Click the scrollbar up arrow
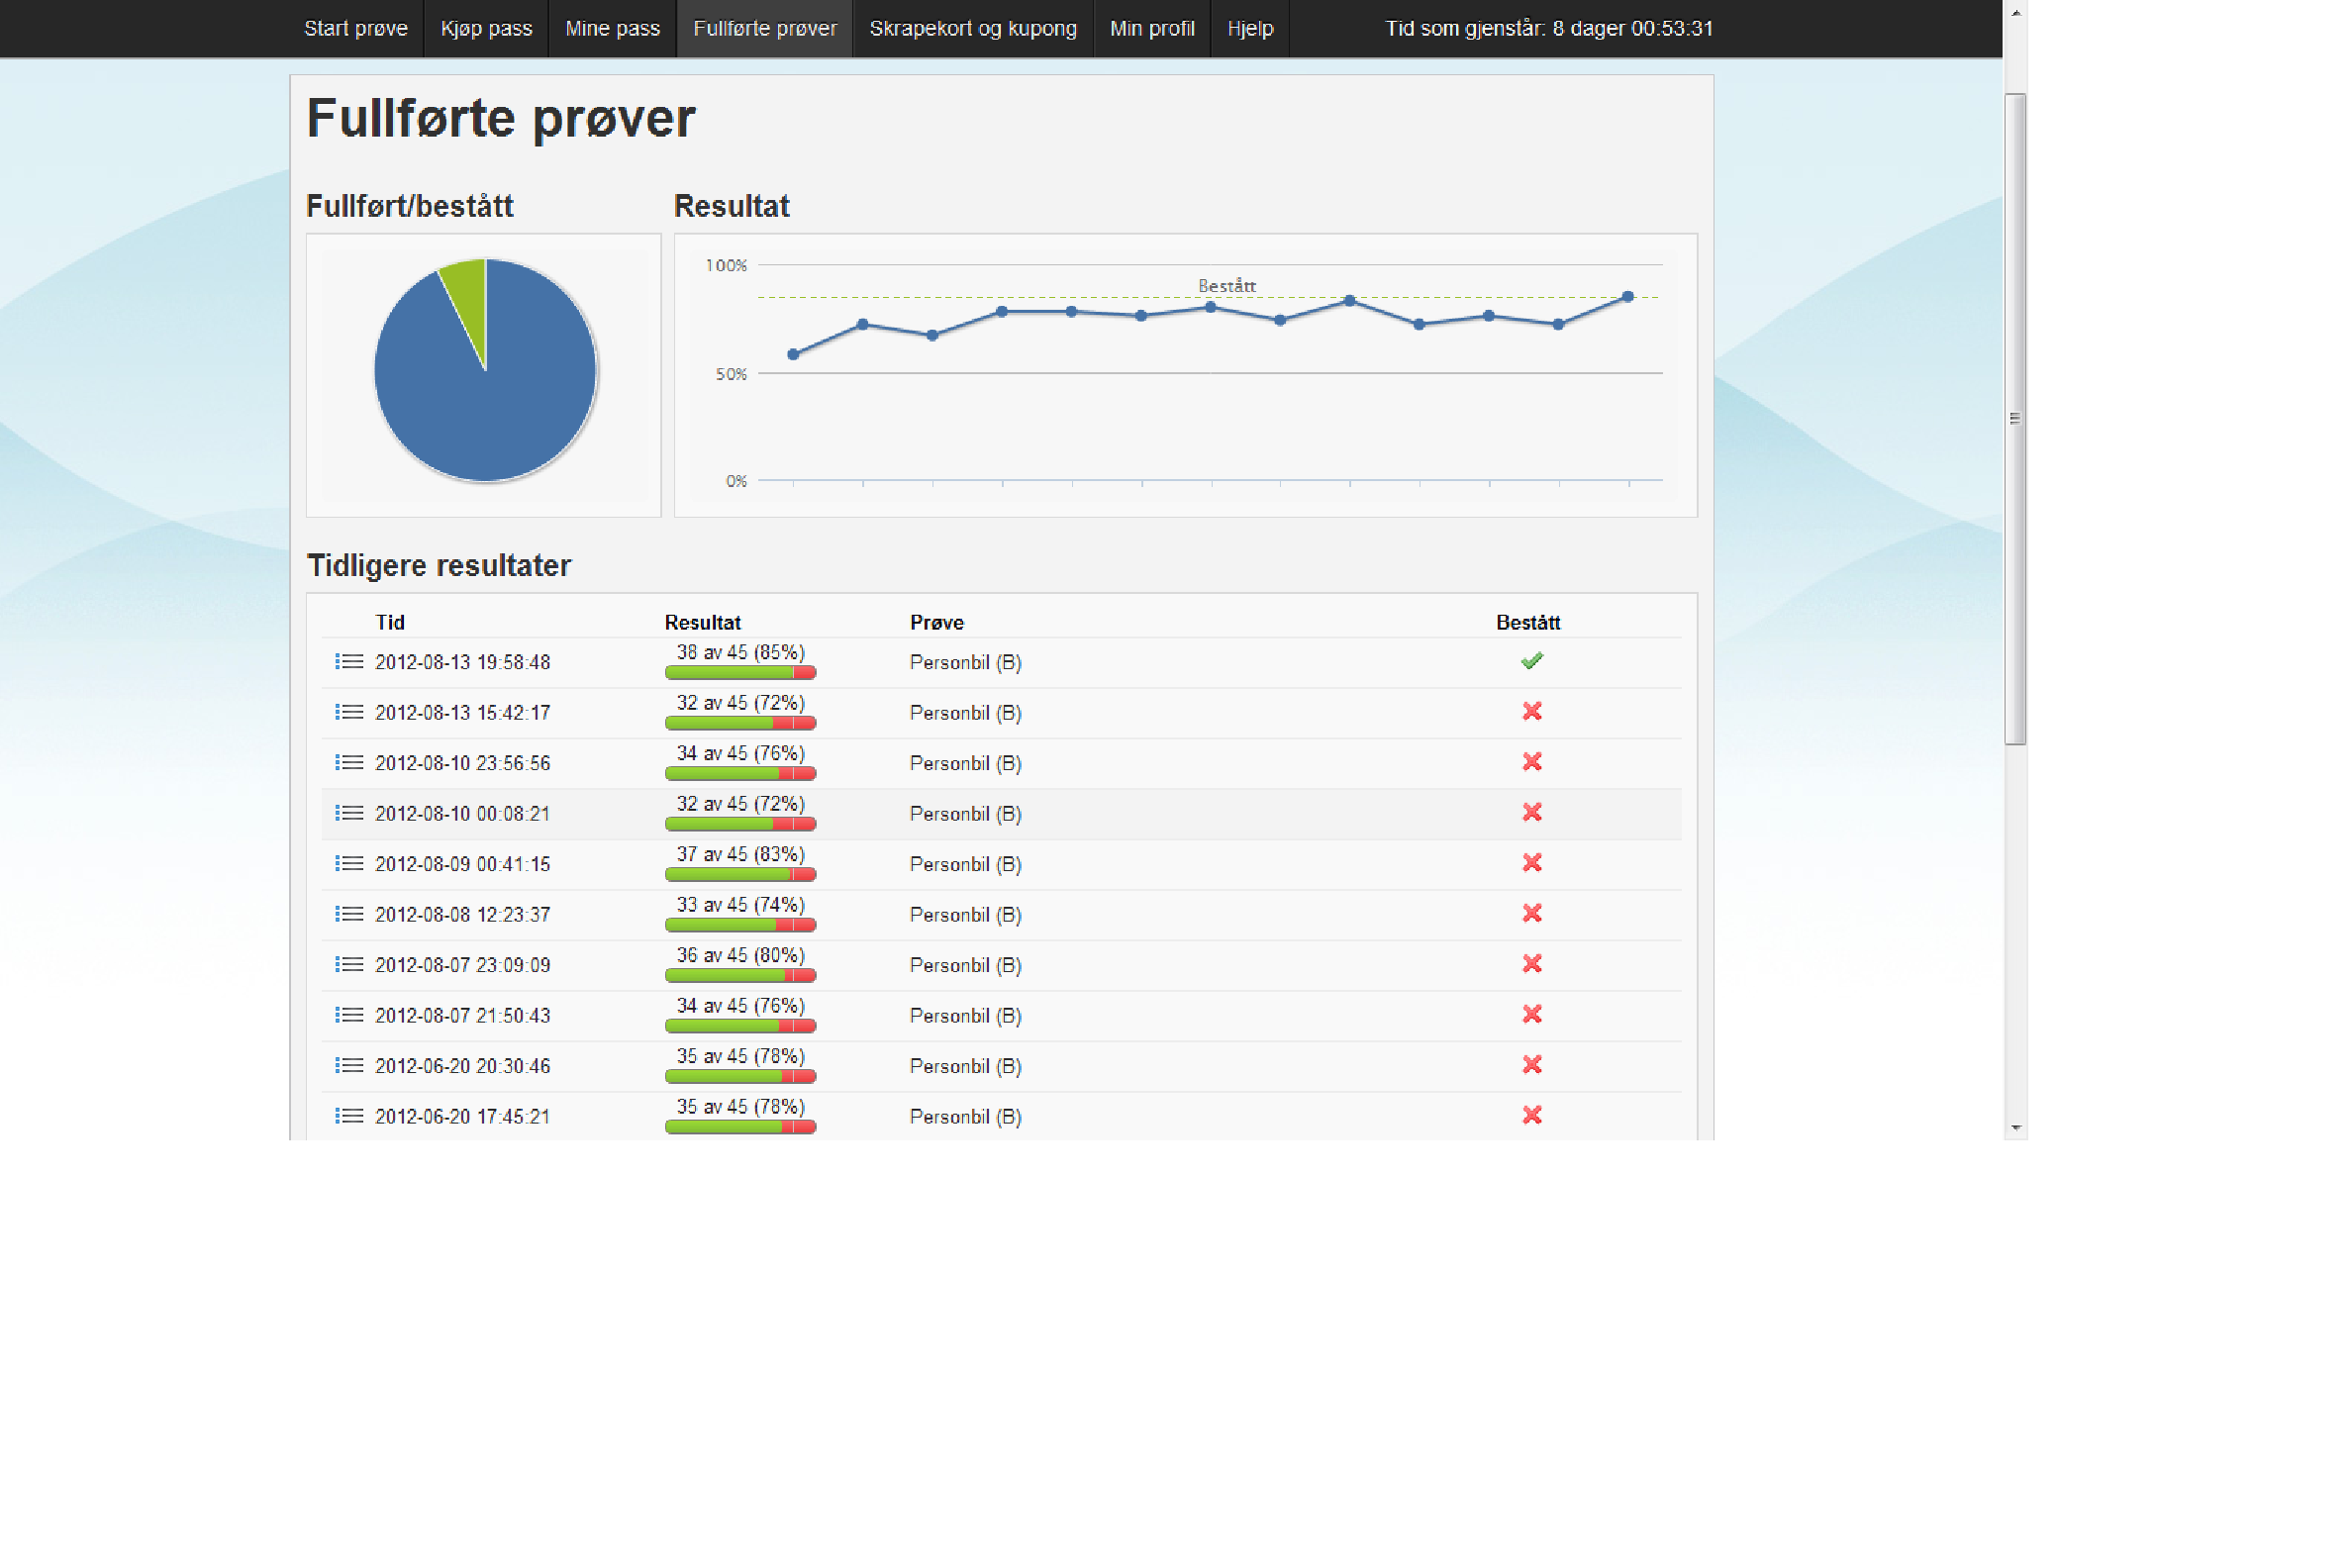The width and height of the screenshot is (2352, 1568). [x=2015, y=12]
